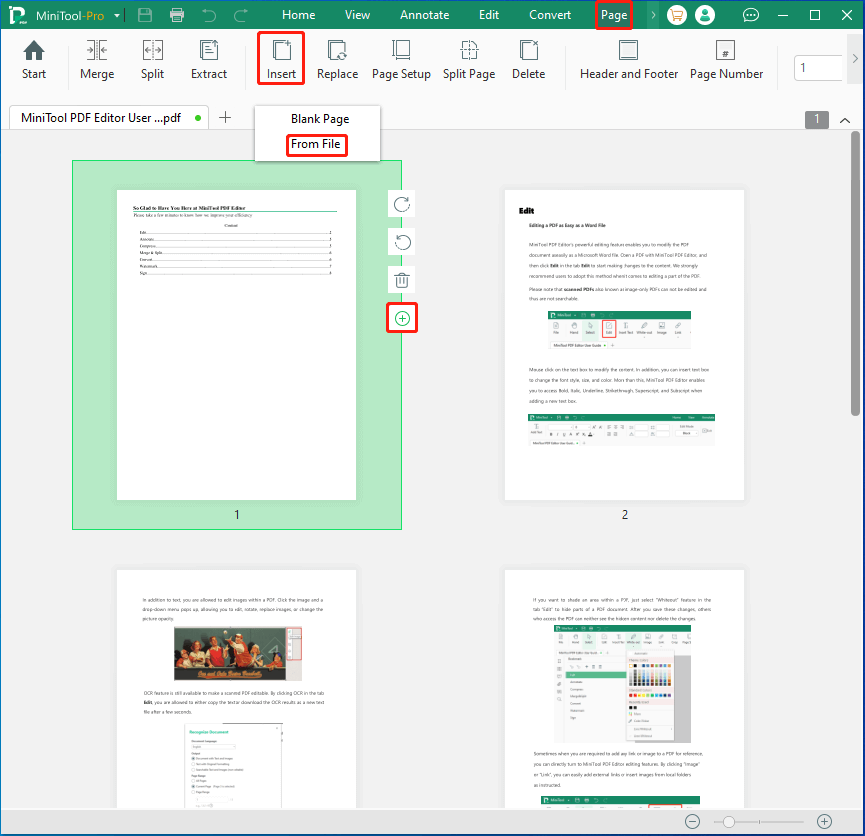The image size is (865, 836).
Task: Open the Convert tab
Action: point(550,15)
